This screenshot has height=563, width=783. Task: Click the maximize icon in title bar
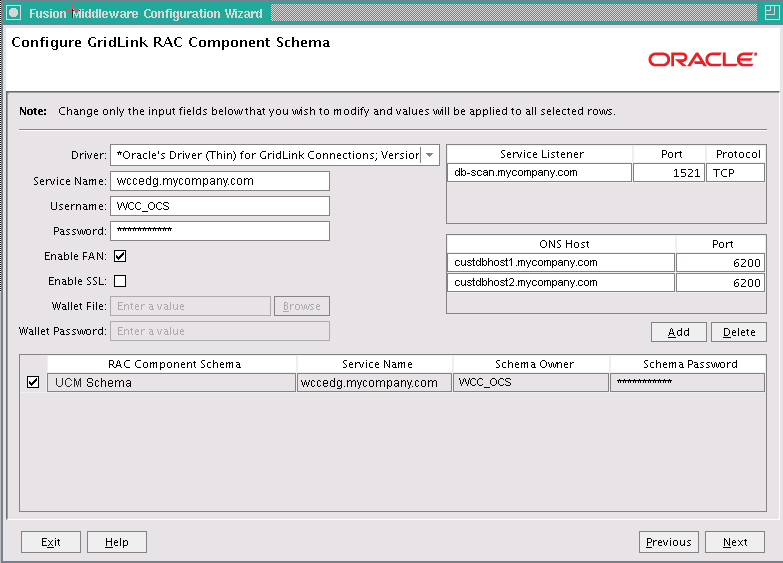(x=772, y=12)
